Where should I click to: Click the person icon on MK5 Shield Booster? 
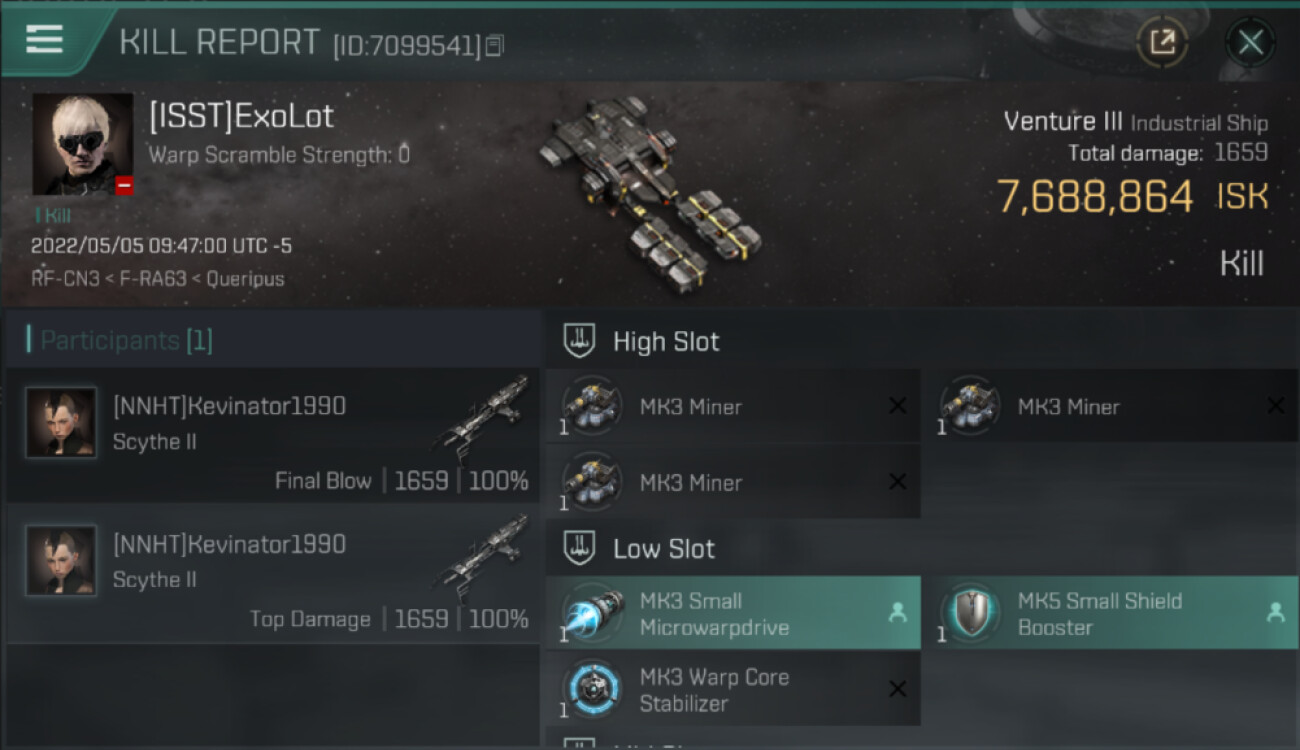click(1275, 613)
